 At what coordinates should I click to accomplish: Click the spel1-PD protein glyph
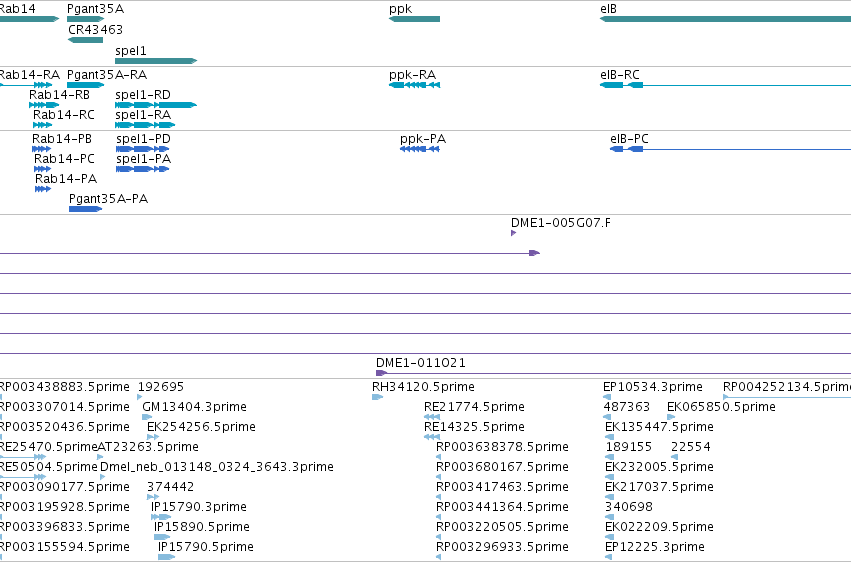143,149
